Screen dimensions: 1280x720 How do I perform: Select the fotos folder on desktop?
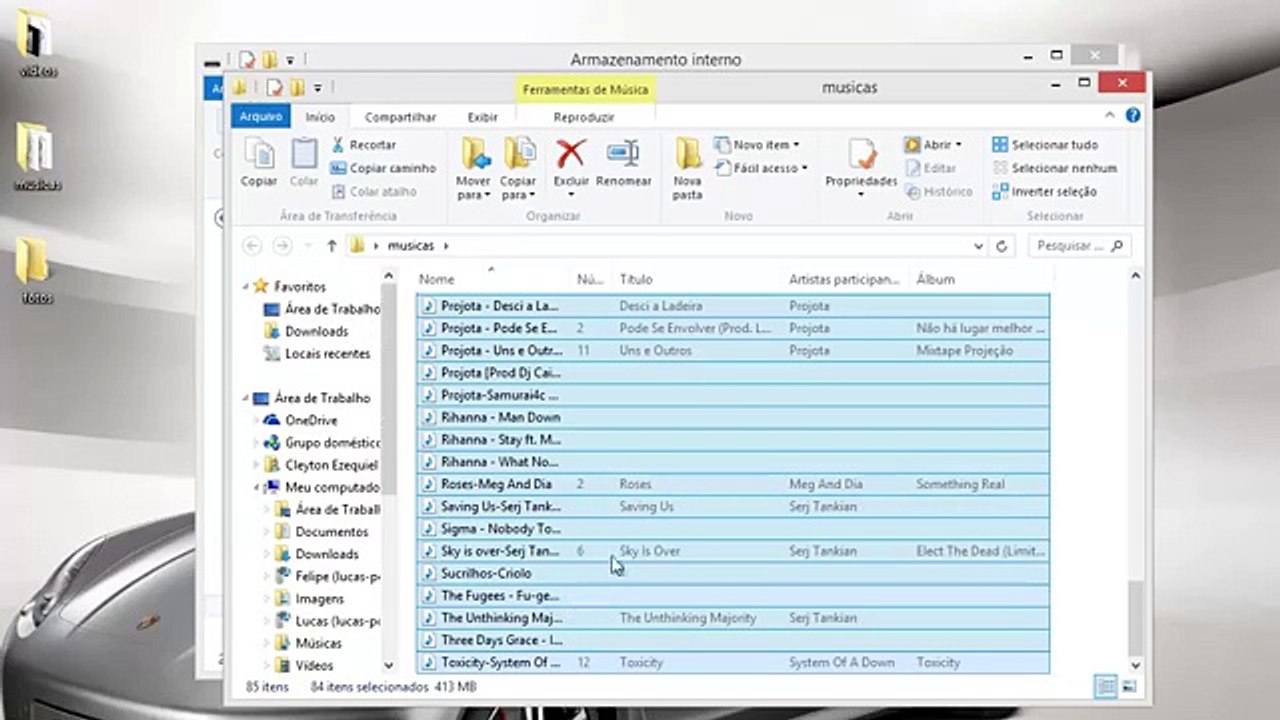pyautogui.click(x=36, y=270)
